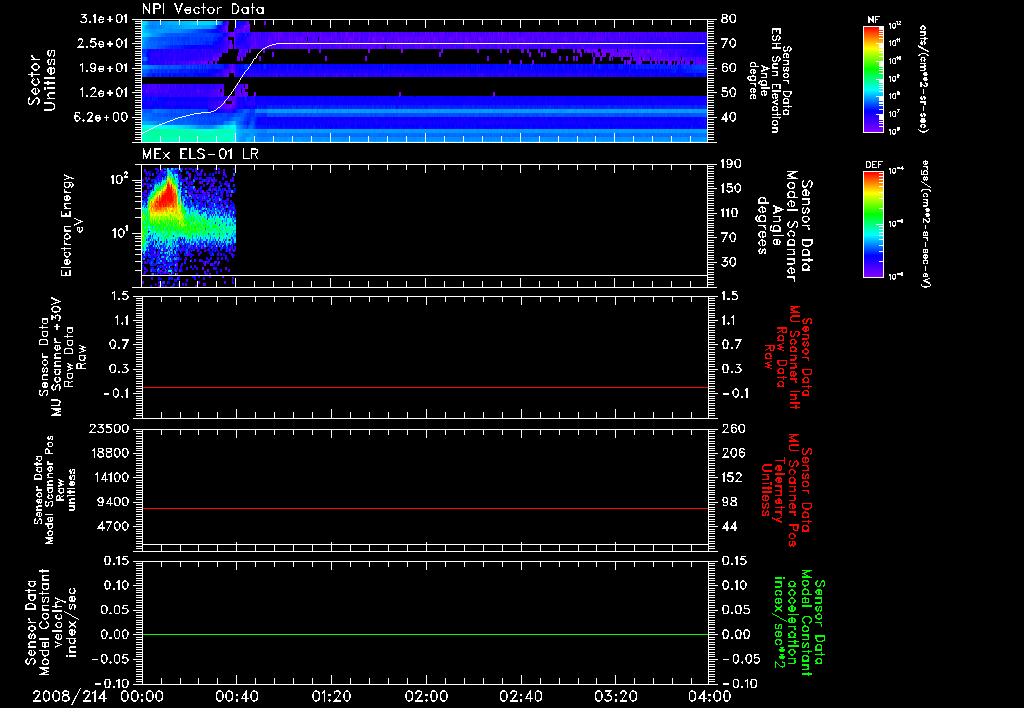Click the 1.2e+01 sector tick value
Screen dimensions: 1024x708
103,93
